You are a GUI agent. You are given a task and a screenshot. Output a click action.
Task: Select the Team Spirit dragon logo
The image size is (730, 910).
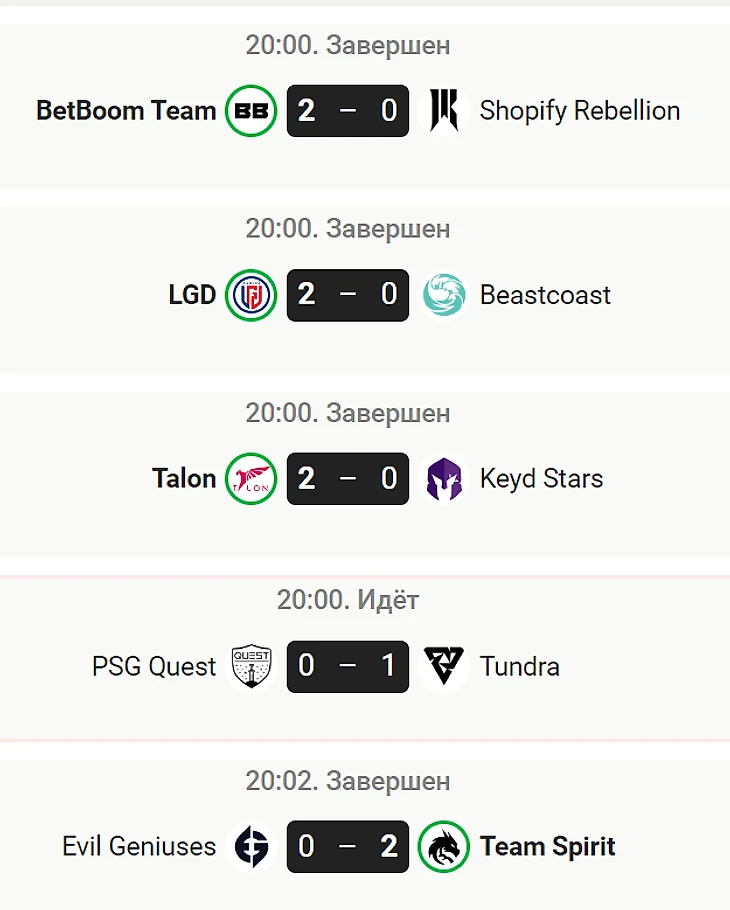tap(444, 846)
